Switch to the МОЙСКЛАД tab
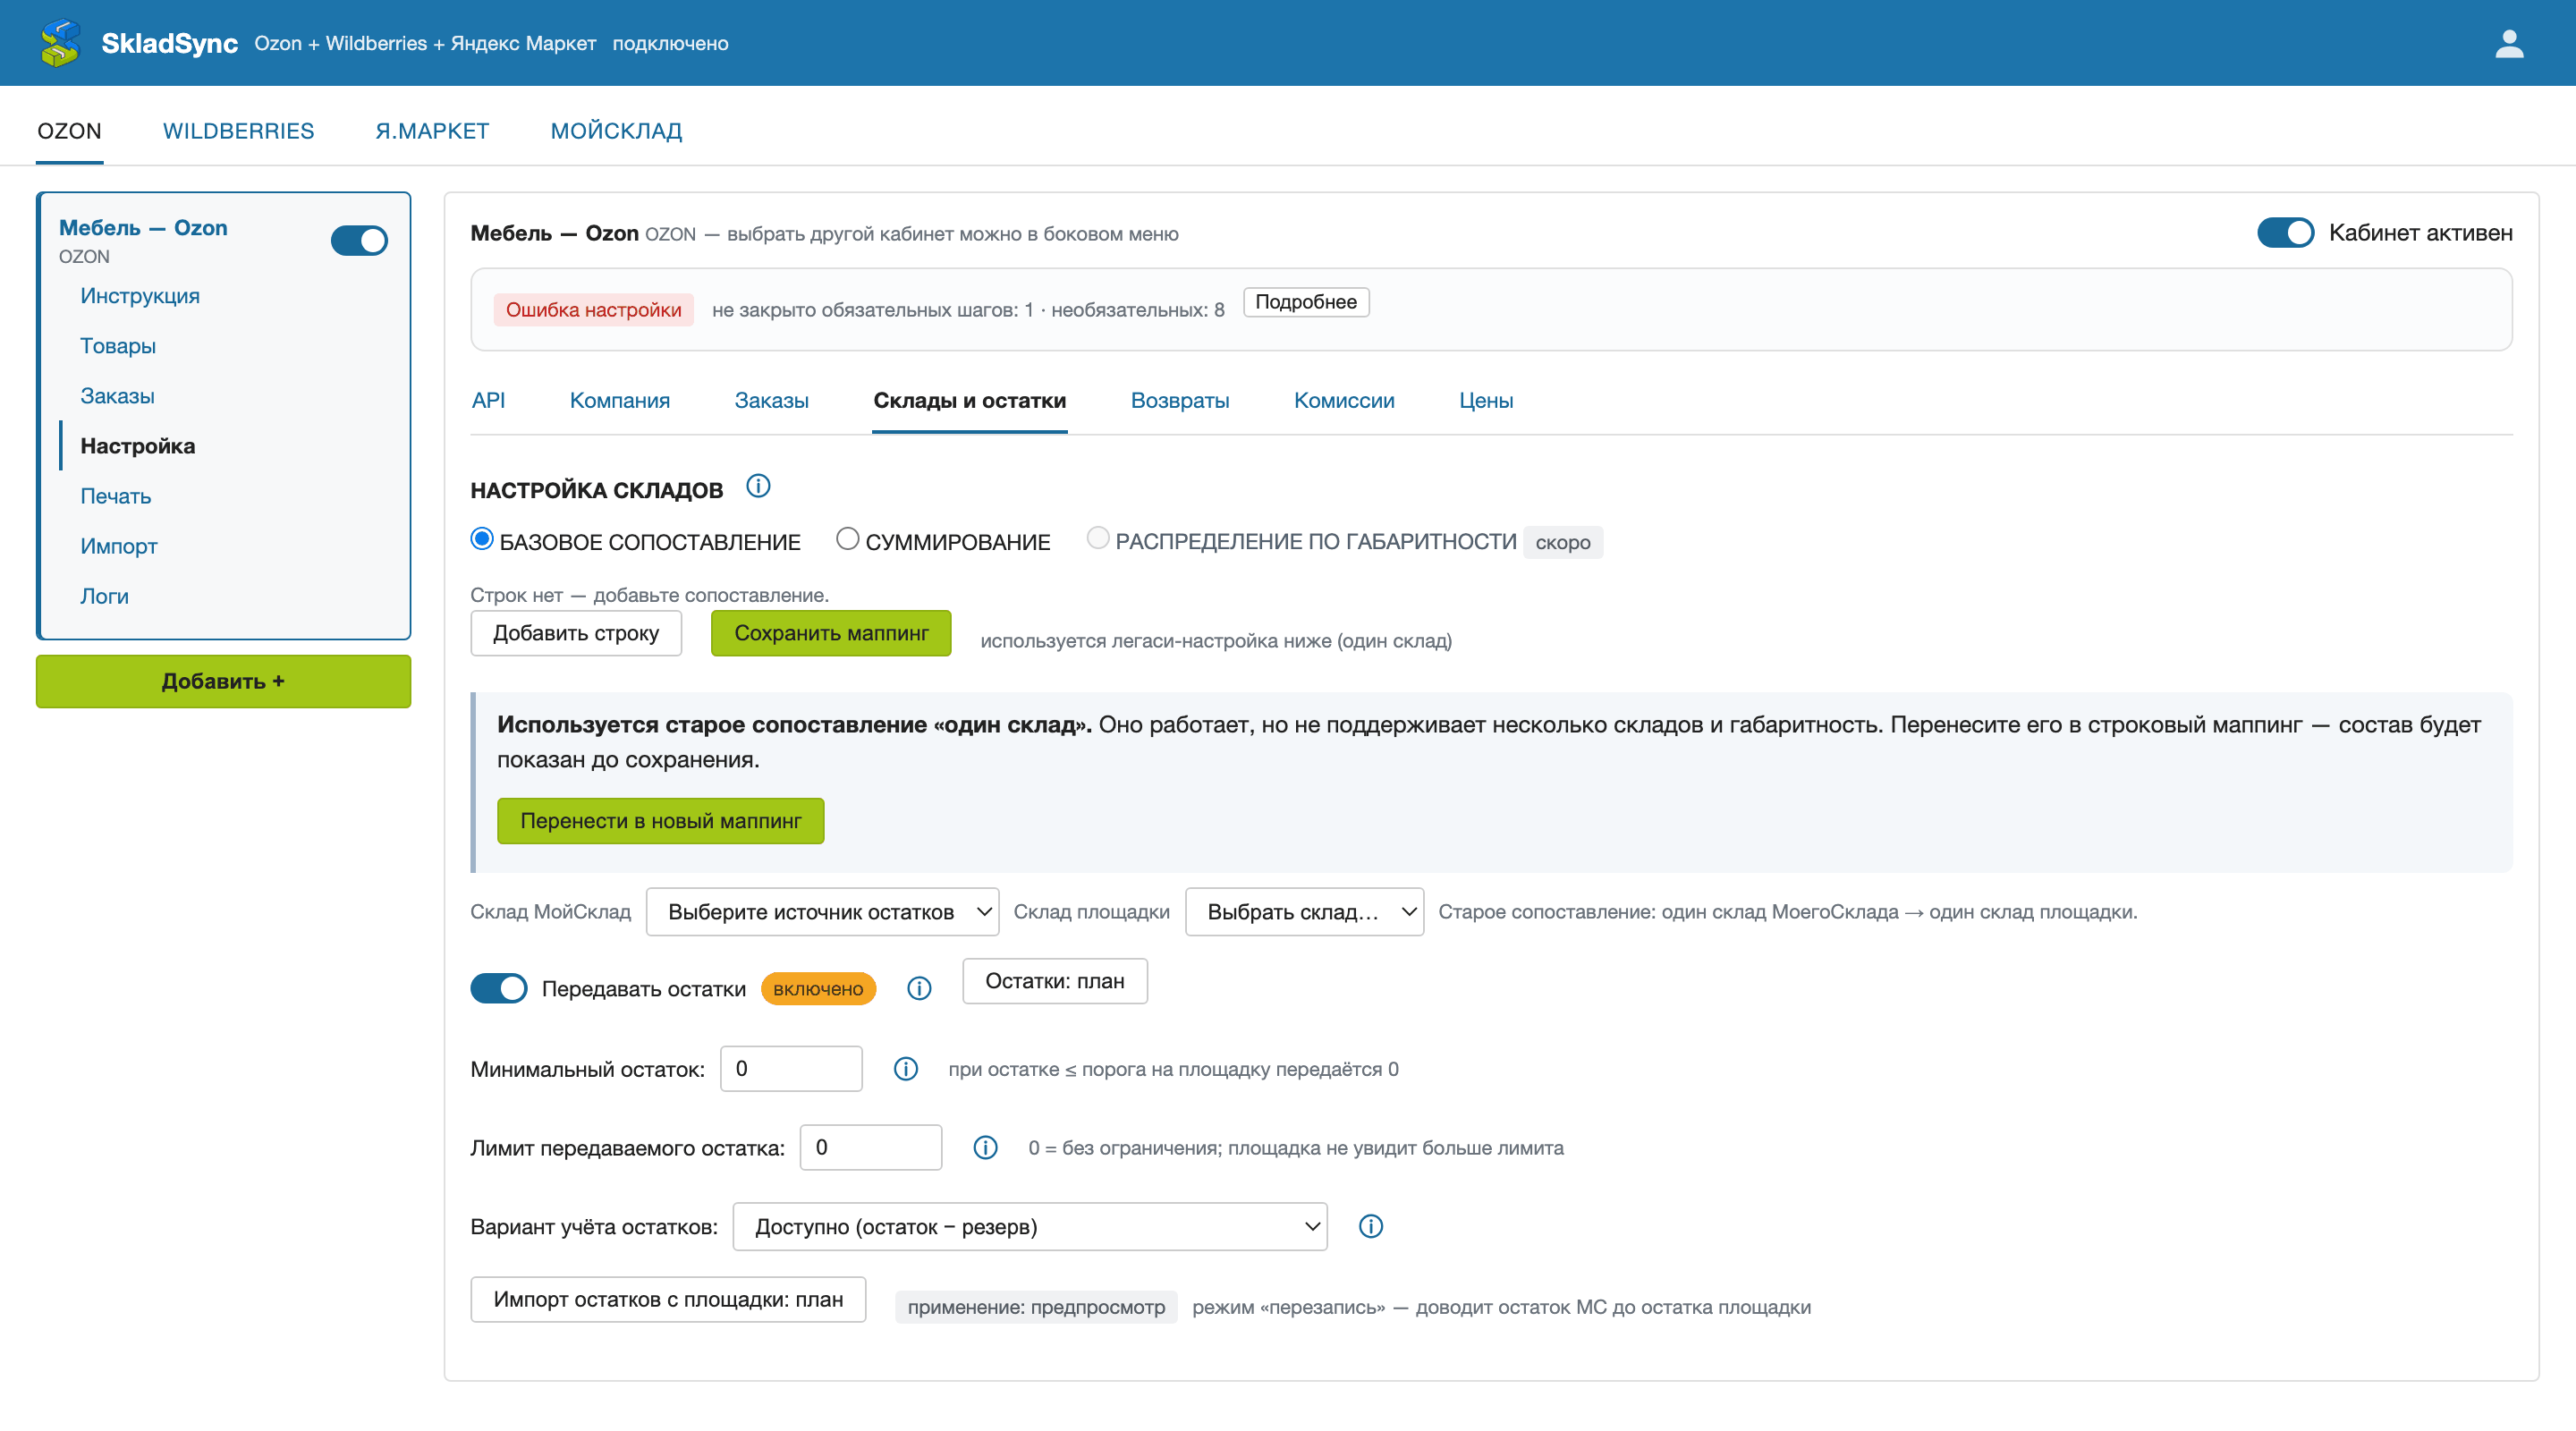 pos(616,131)
